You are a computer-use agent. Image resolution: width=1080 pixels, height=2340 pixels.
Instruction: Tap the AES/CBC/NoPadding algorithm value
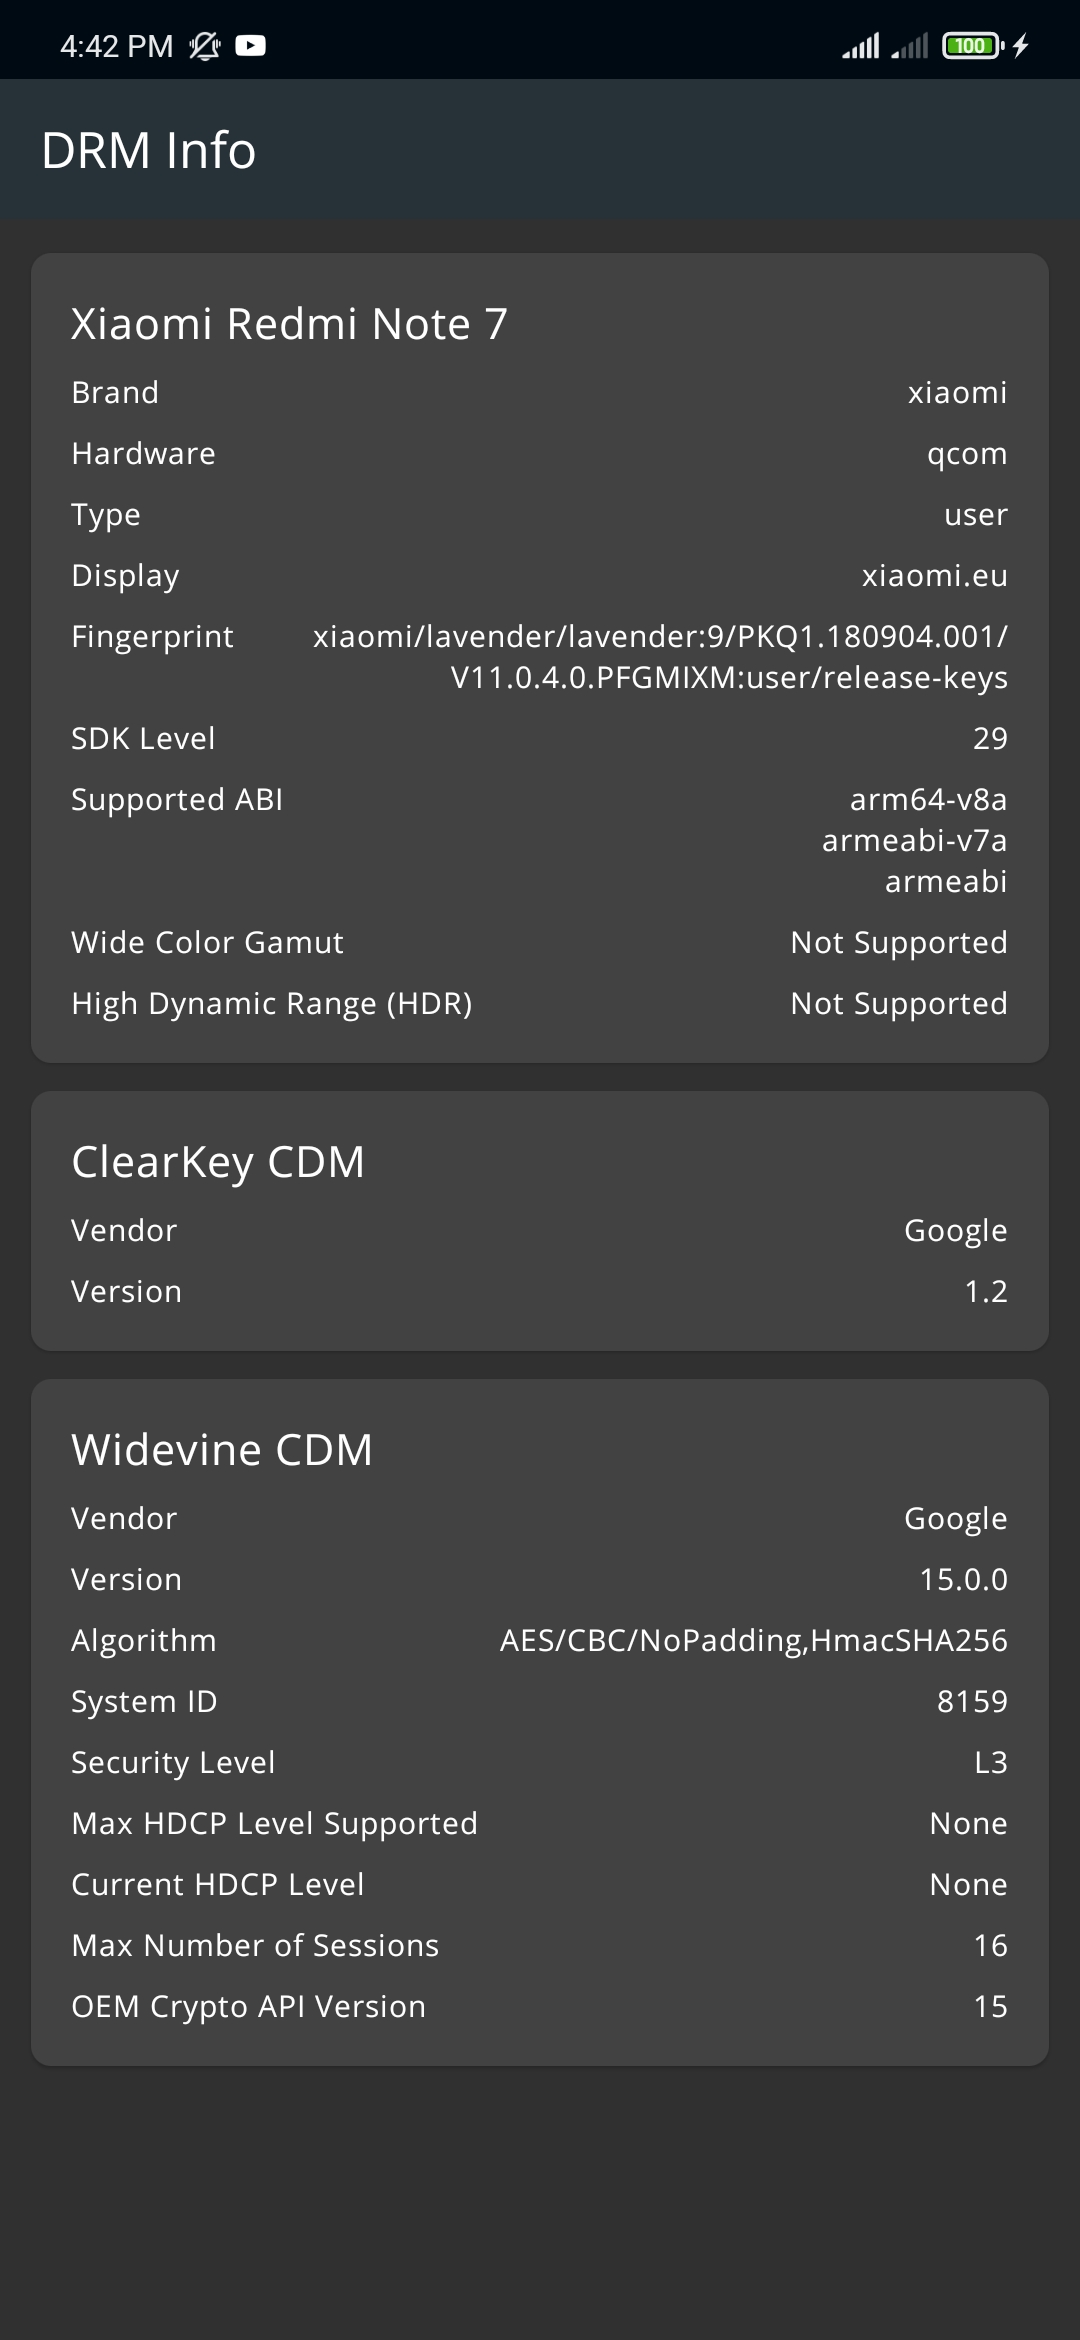click(x=754, y=1641)
